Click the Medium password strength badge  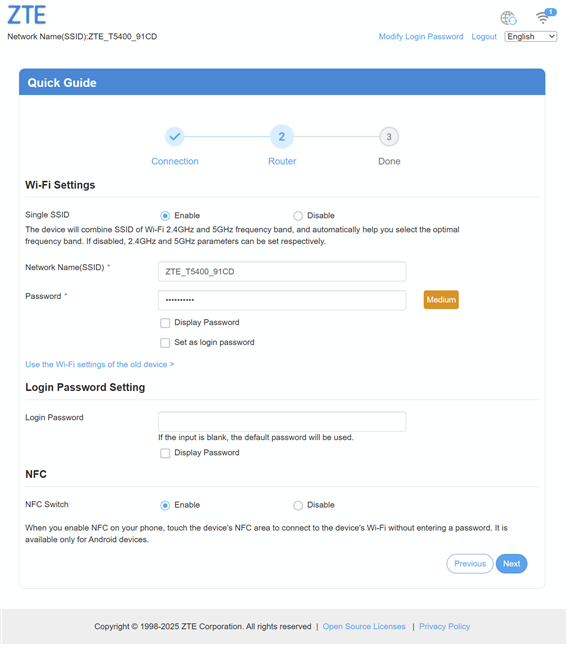(x=441, y=300)
